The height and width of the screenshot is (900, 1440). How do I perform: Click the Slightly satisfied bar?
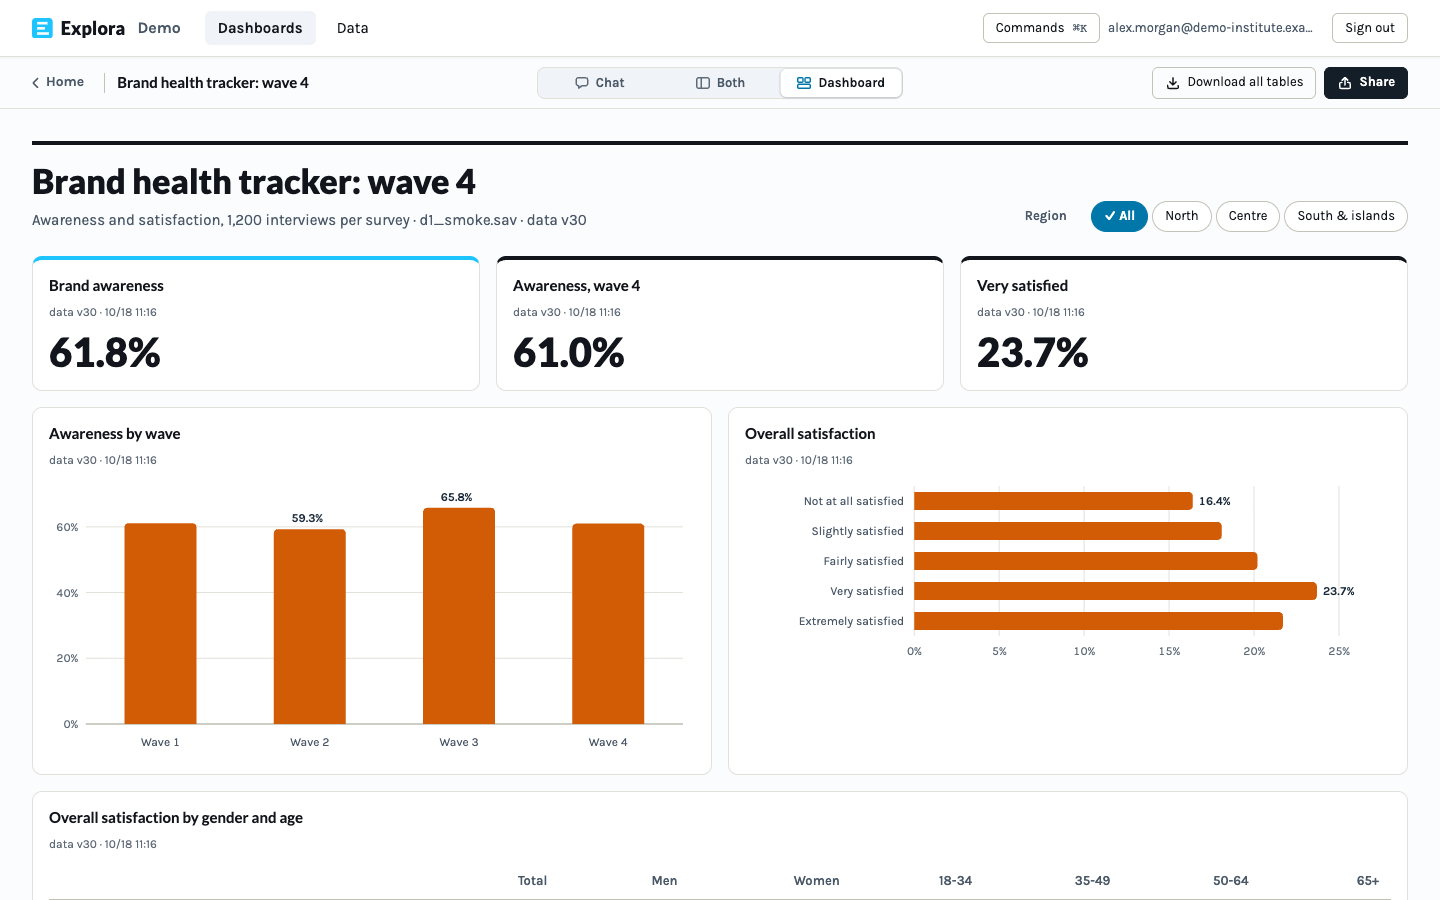click(1068, 531)
